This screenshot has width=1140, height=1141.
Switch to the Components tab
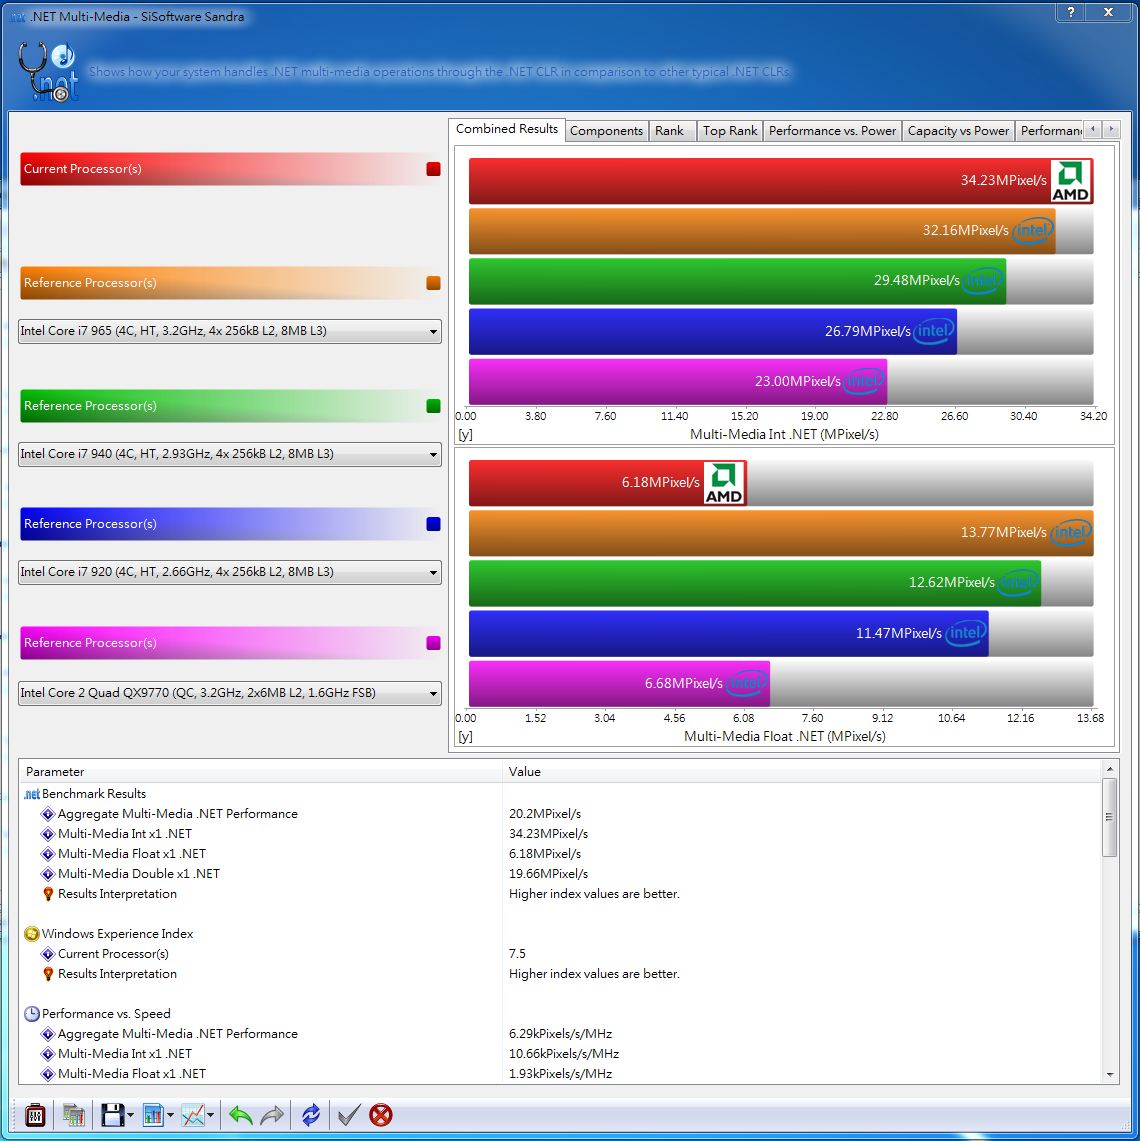[606, 131]
